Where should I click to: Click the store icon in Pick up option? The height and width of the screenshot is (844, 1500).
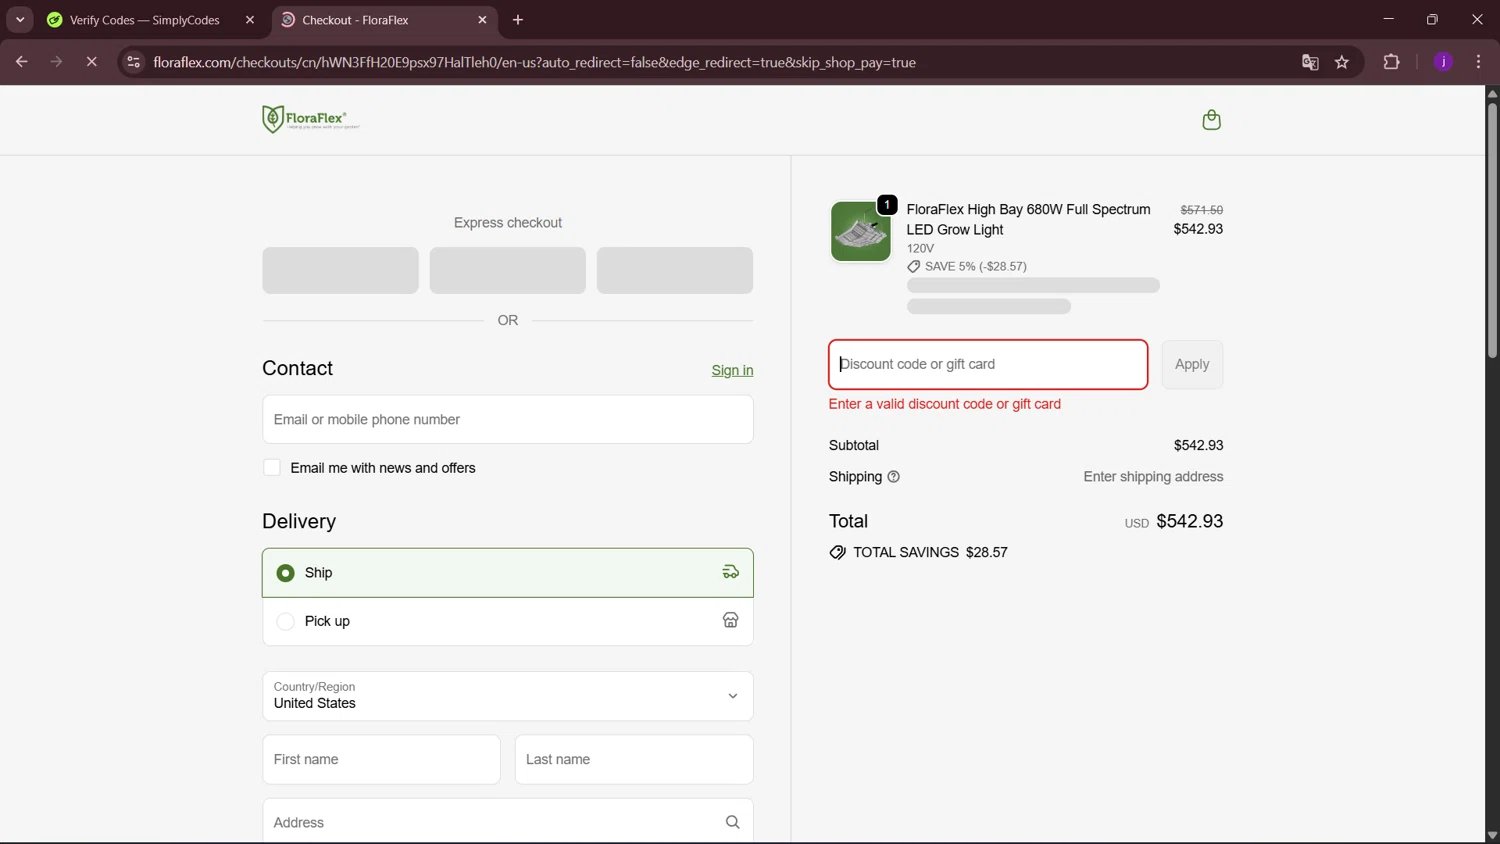pos(731,620)
